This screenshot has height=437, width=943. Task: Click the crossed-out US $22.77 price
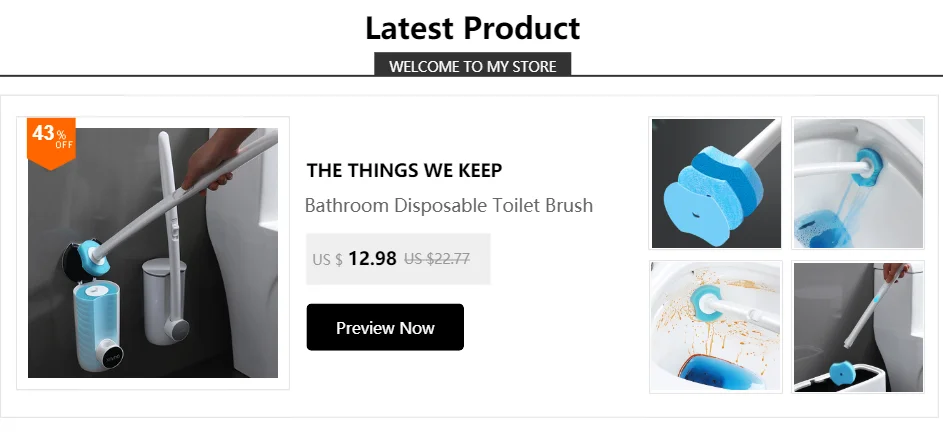coord(437,259)
